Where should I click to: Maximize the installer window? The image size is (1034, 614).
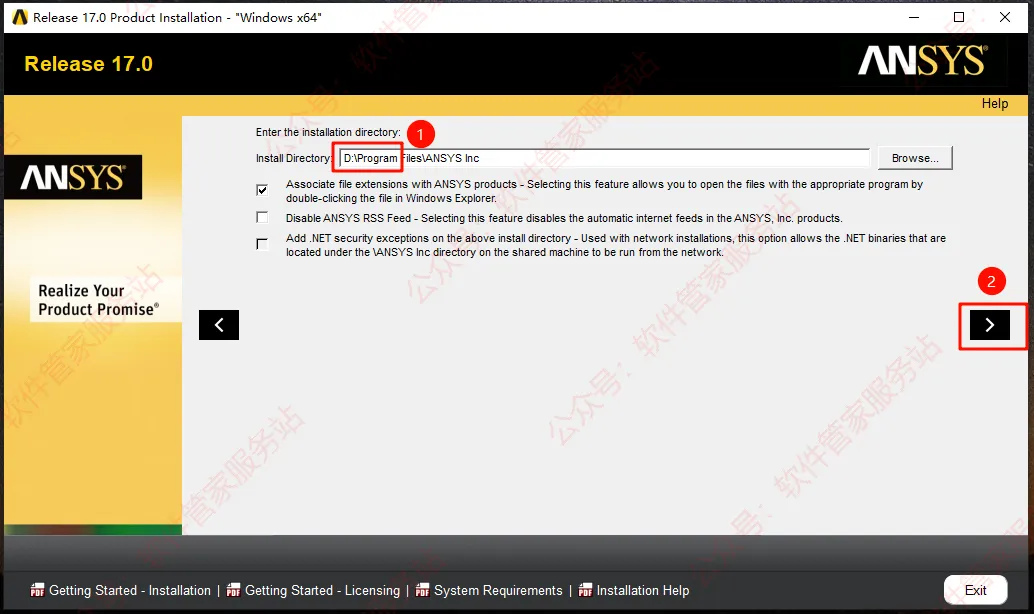959,17
